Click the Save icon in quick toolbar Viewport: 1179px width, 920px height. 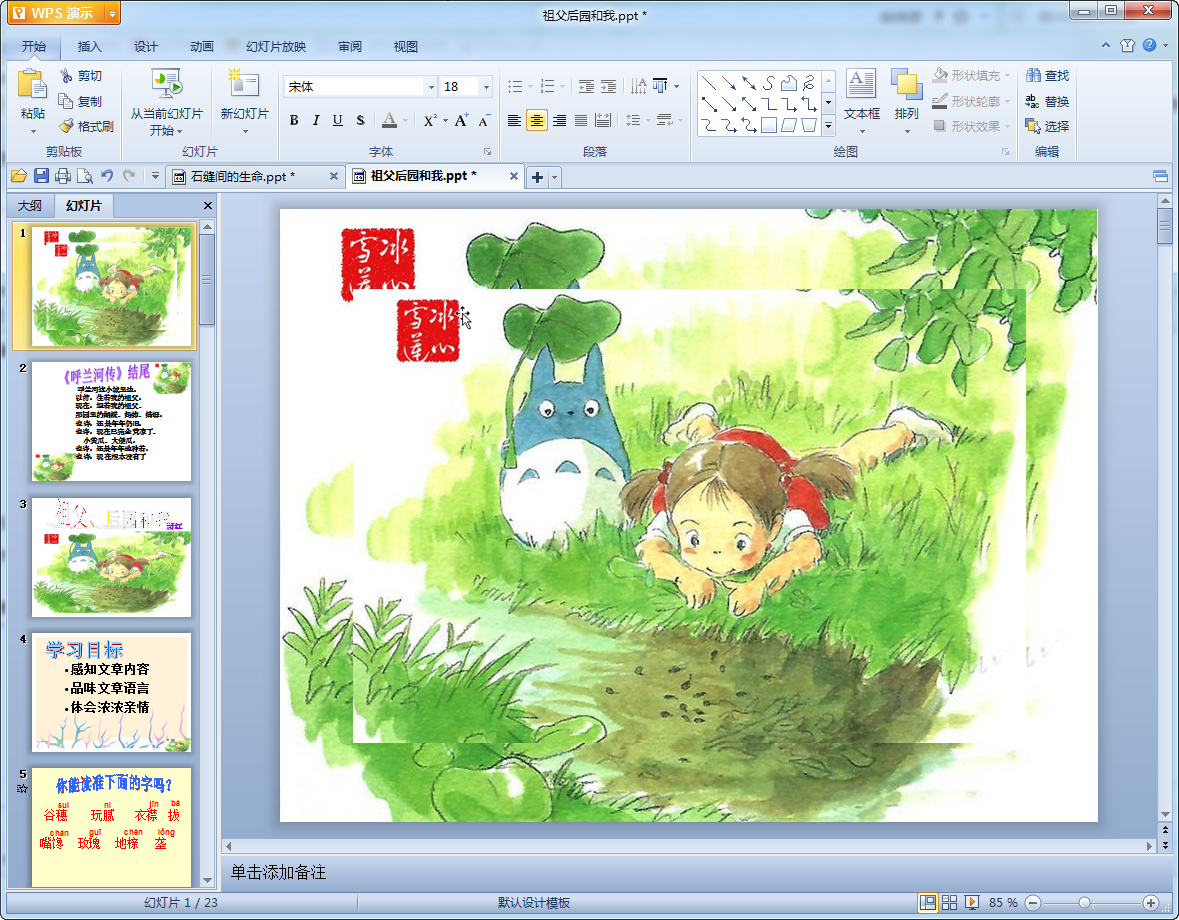[41, 176]
